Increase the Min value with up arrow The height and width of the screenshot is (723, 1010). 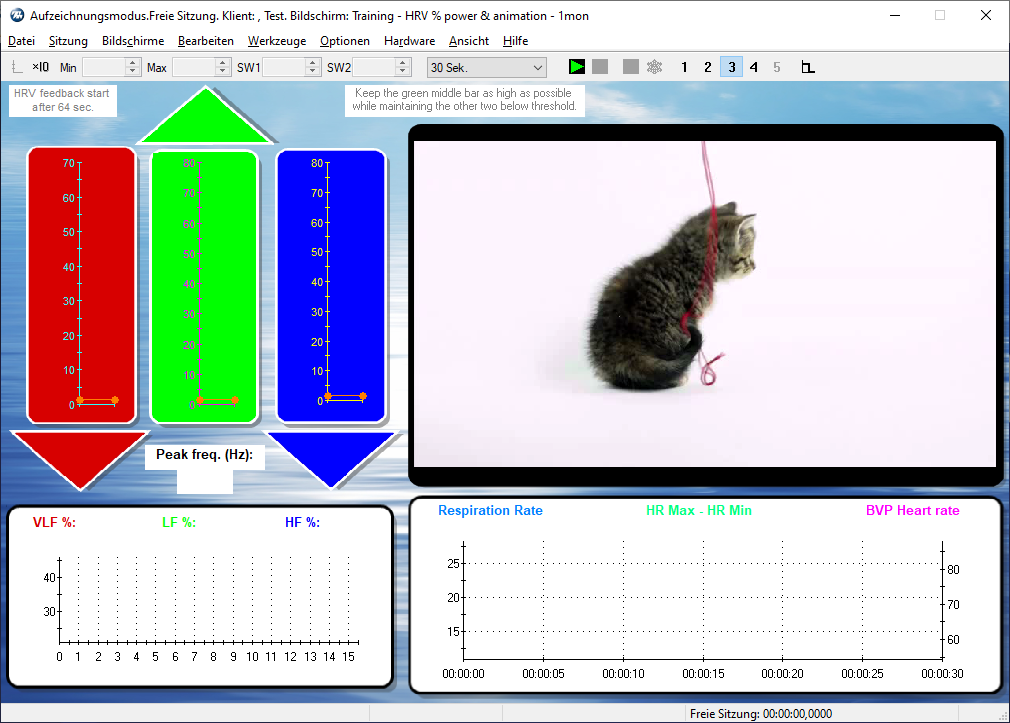click(133, 63)
